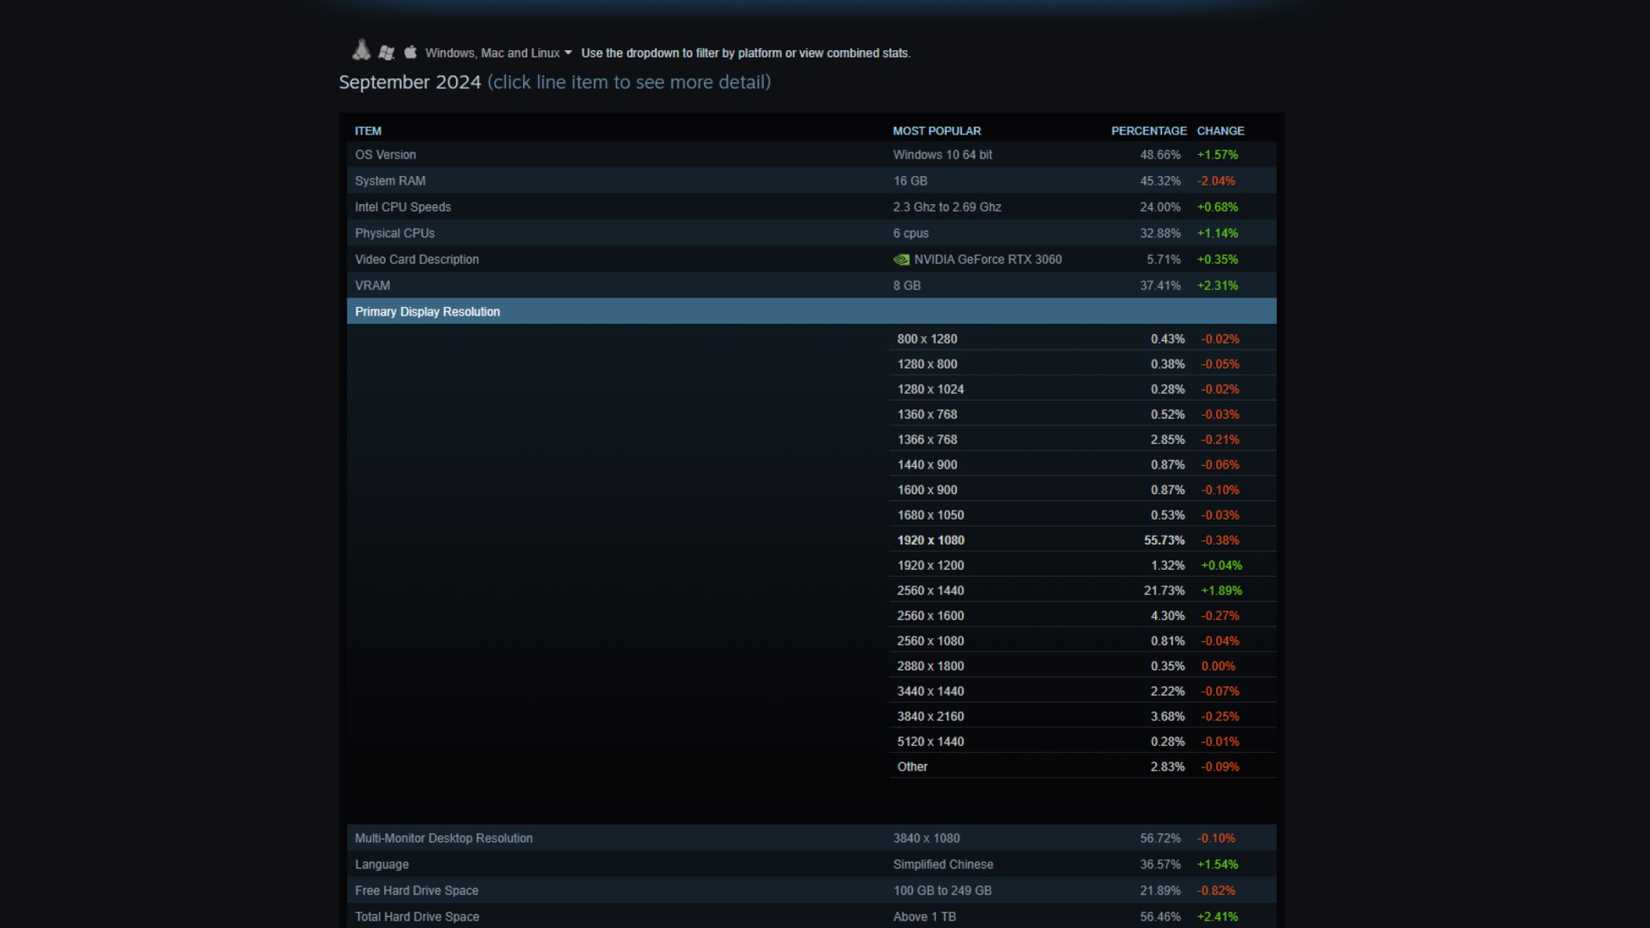Select the 2560 x 1600 resolution entry

[x=1083, y=615]
